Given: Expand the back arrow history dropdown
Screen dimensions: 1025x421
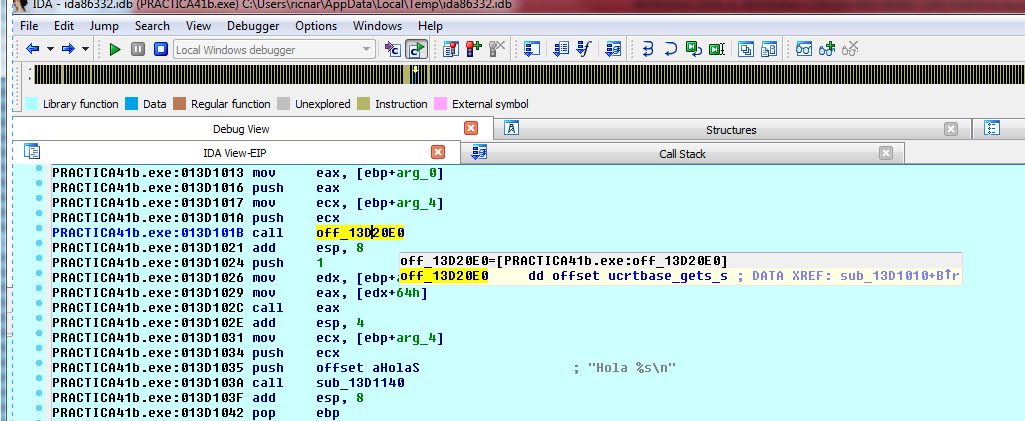Looking at the screenshot, I should [50, 48].
